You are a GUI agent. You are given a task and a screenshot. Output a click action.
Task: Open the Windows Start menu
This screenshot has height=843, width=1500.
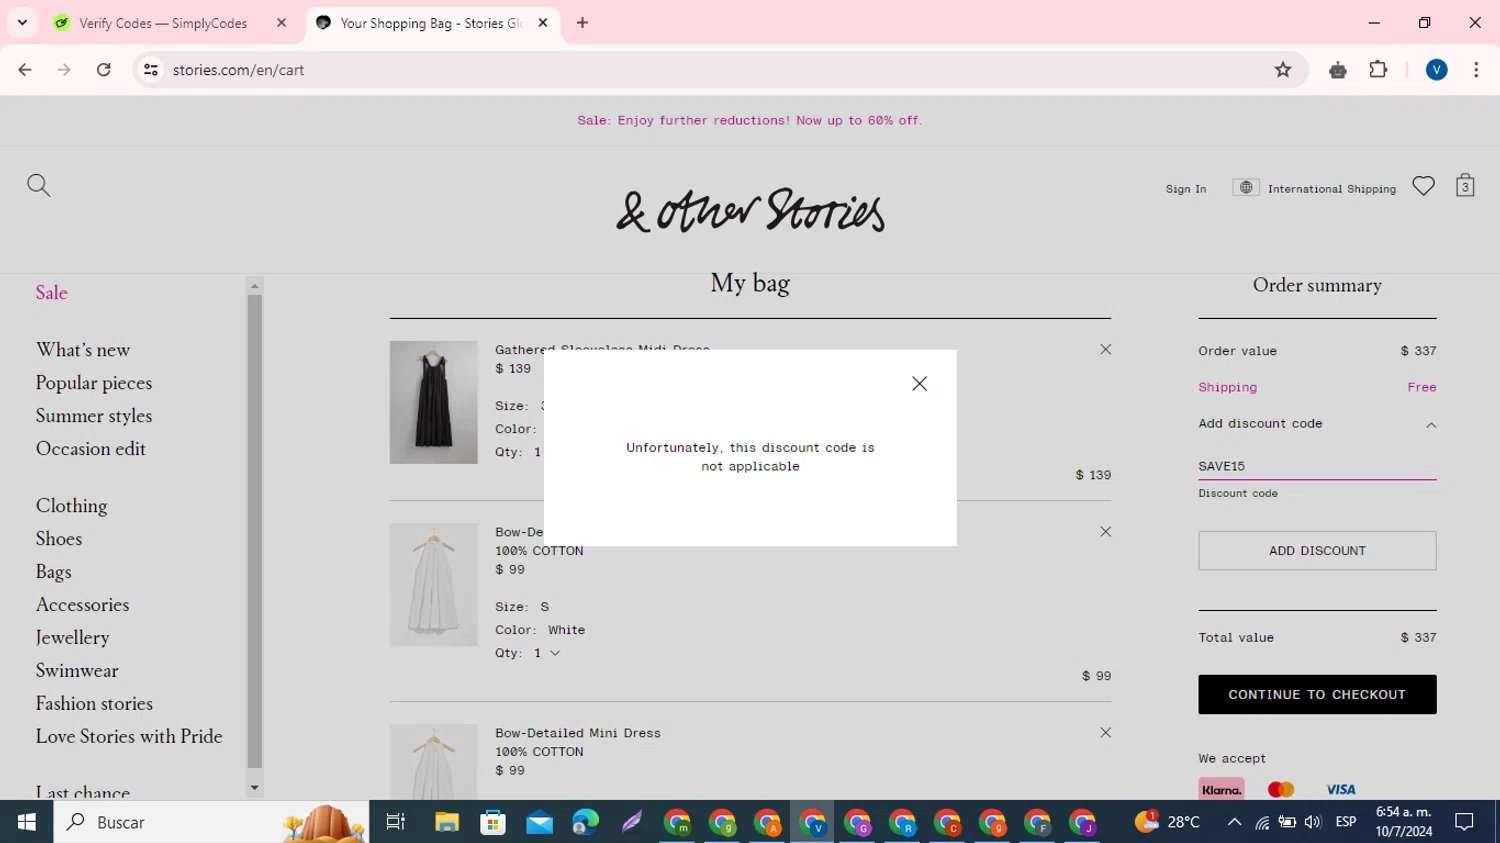[x=27, y=822]
